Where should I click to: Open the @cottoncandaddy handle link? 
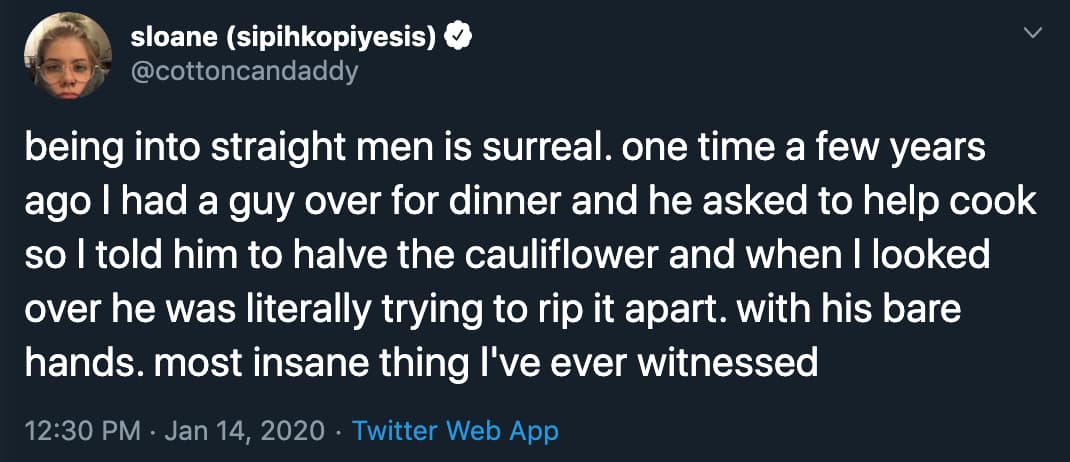tap(244, 73)
